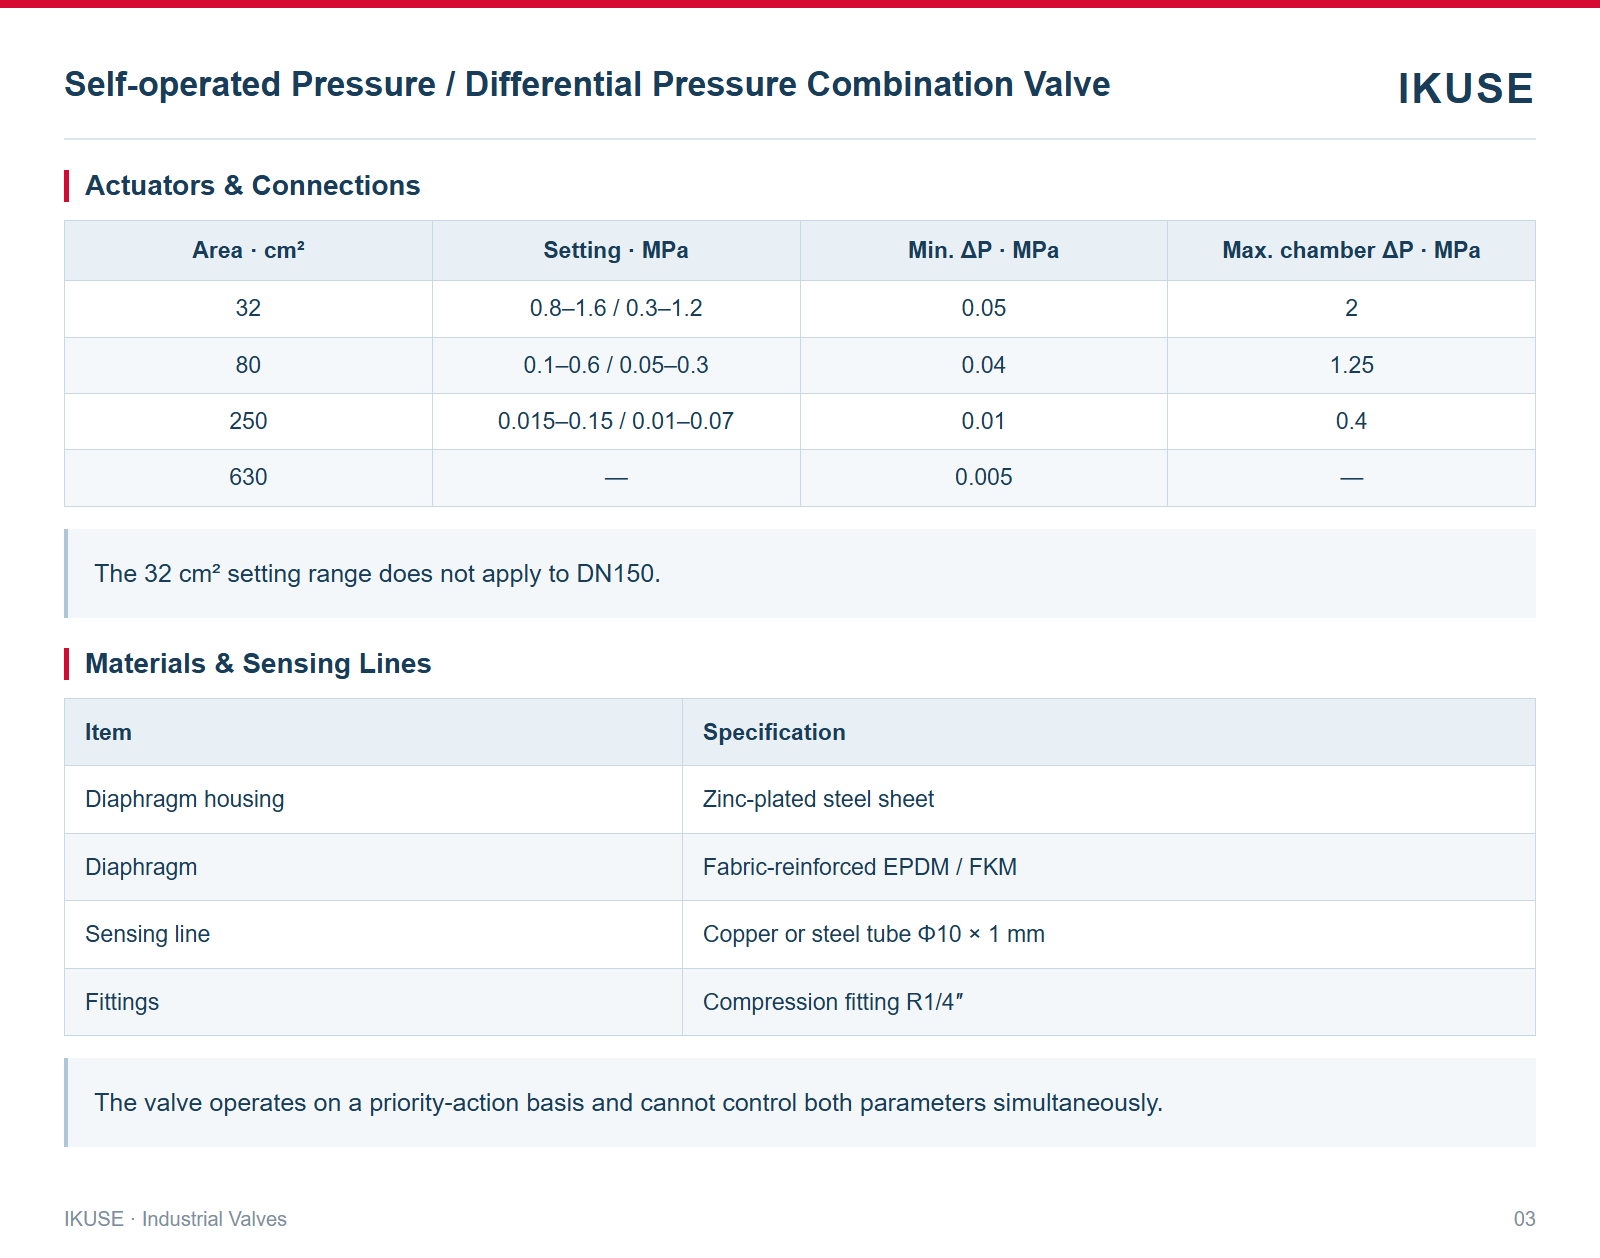Select the area value 80 cell
Viewport: 1600px width, 1258px height.
coord(248,365)
